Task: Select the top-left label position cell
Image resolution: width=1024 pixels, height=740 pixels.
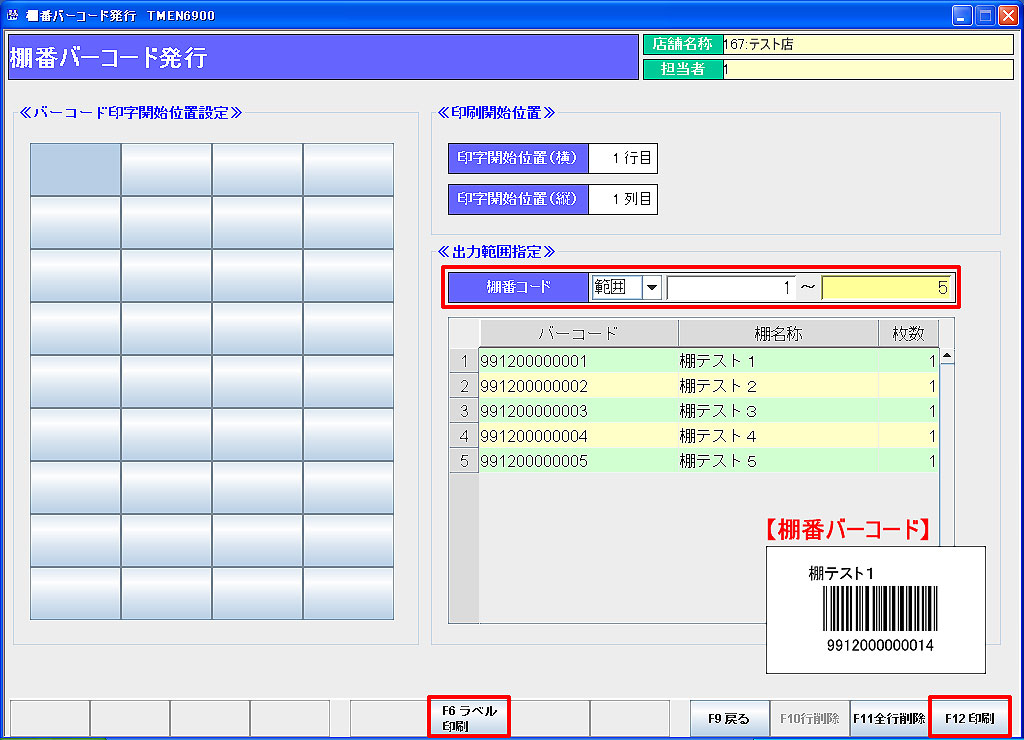Action: point(76,169)
